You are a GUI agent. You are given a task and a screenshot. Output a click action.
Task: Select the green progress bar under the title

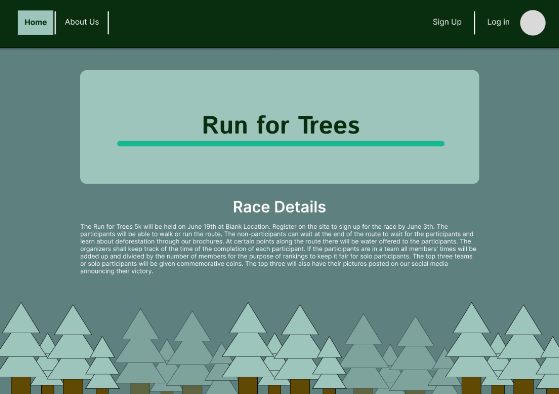point(281,144)
